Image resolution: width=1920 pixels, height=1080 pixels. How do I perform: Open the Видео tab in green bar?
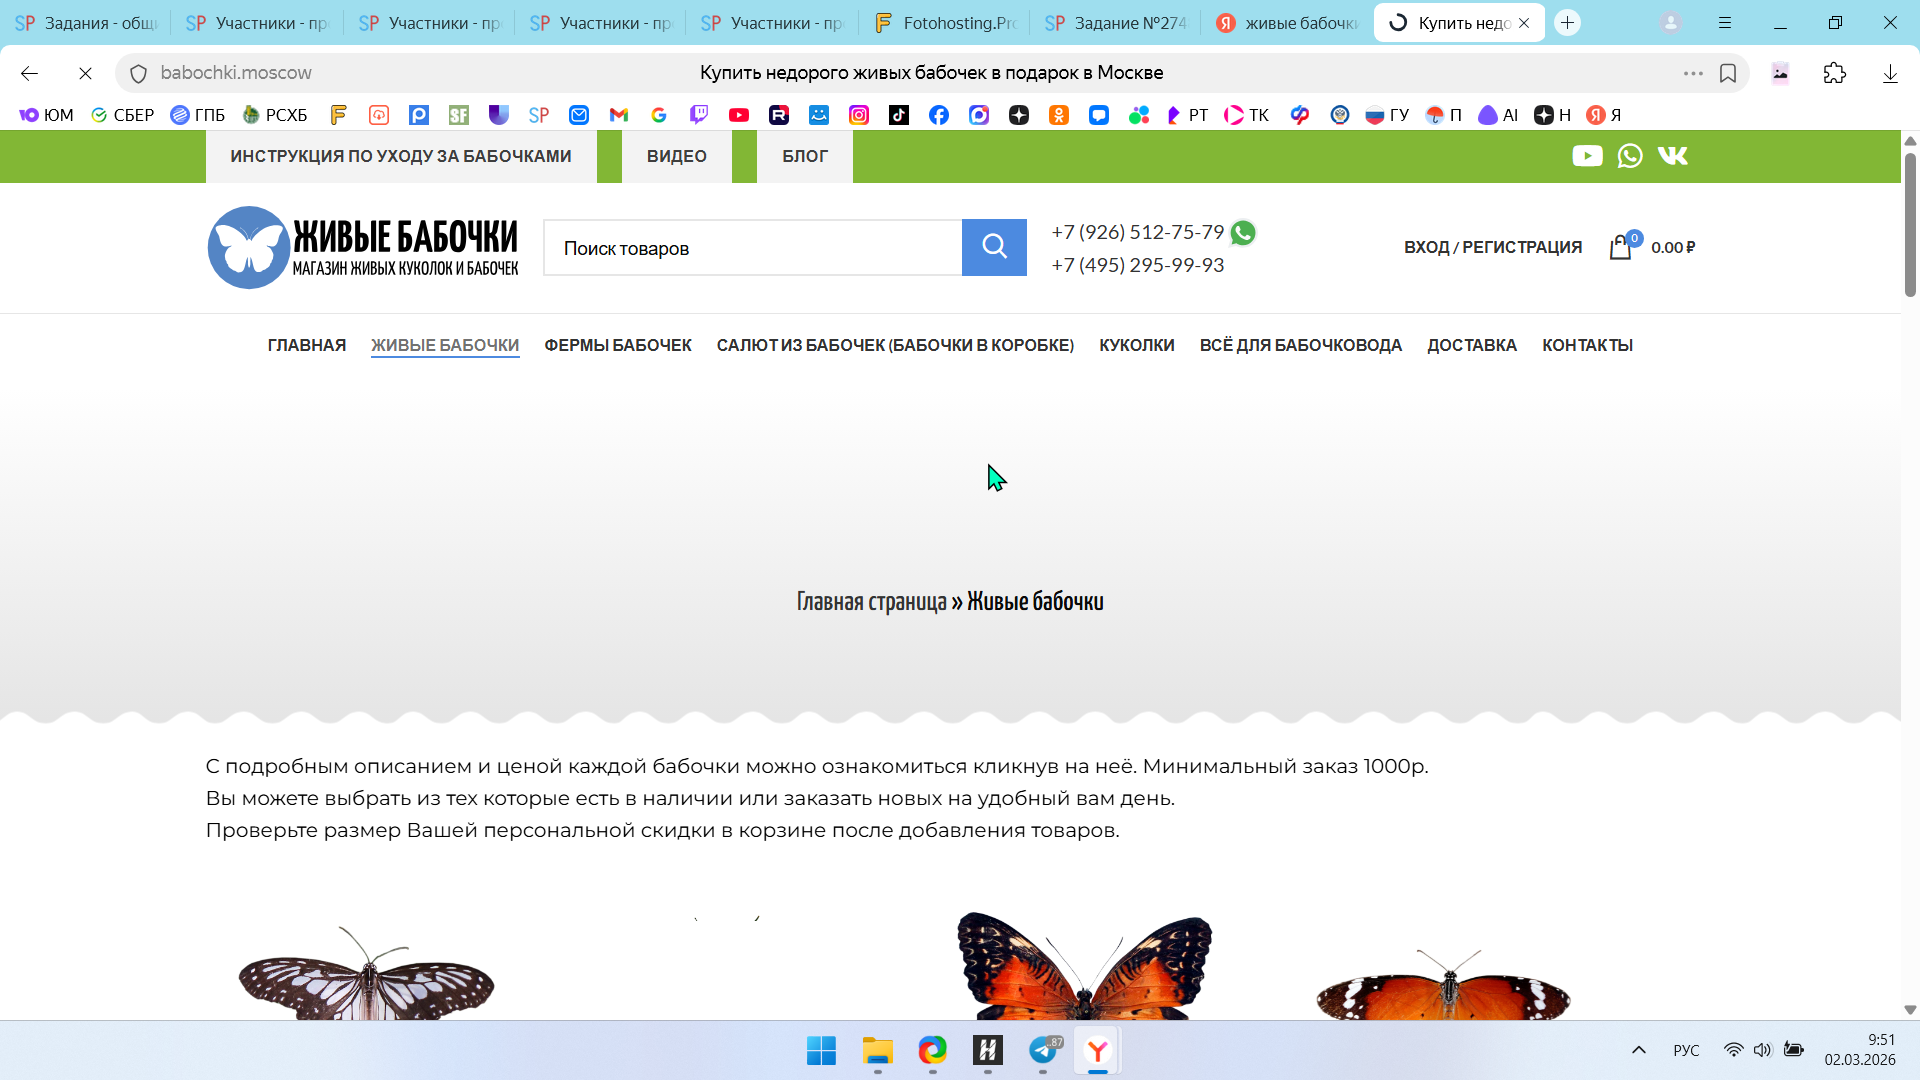tap(676, 156)
